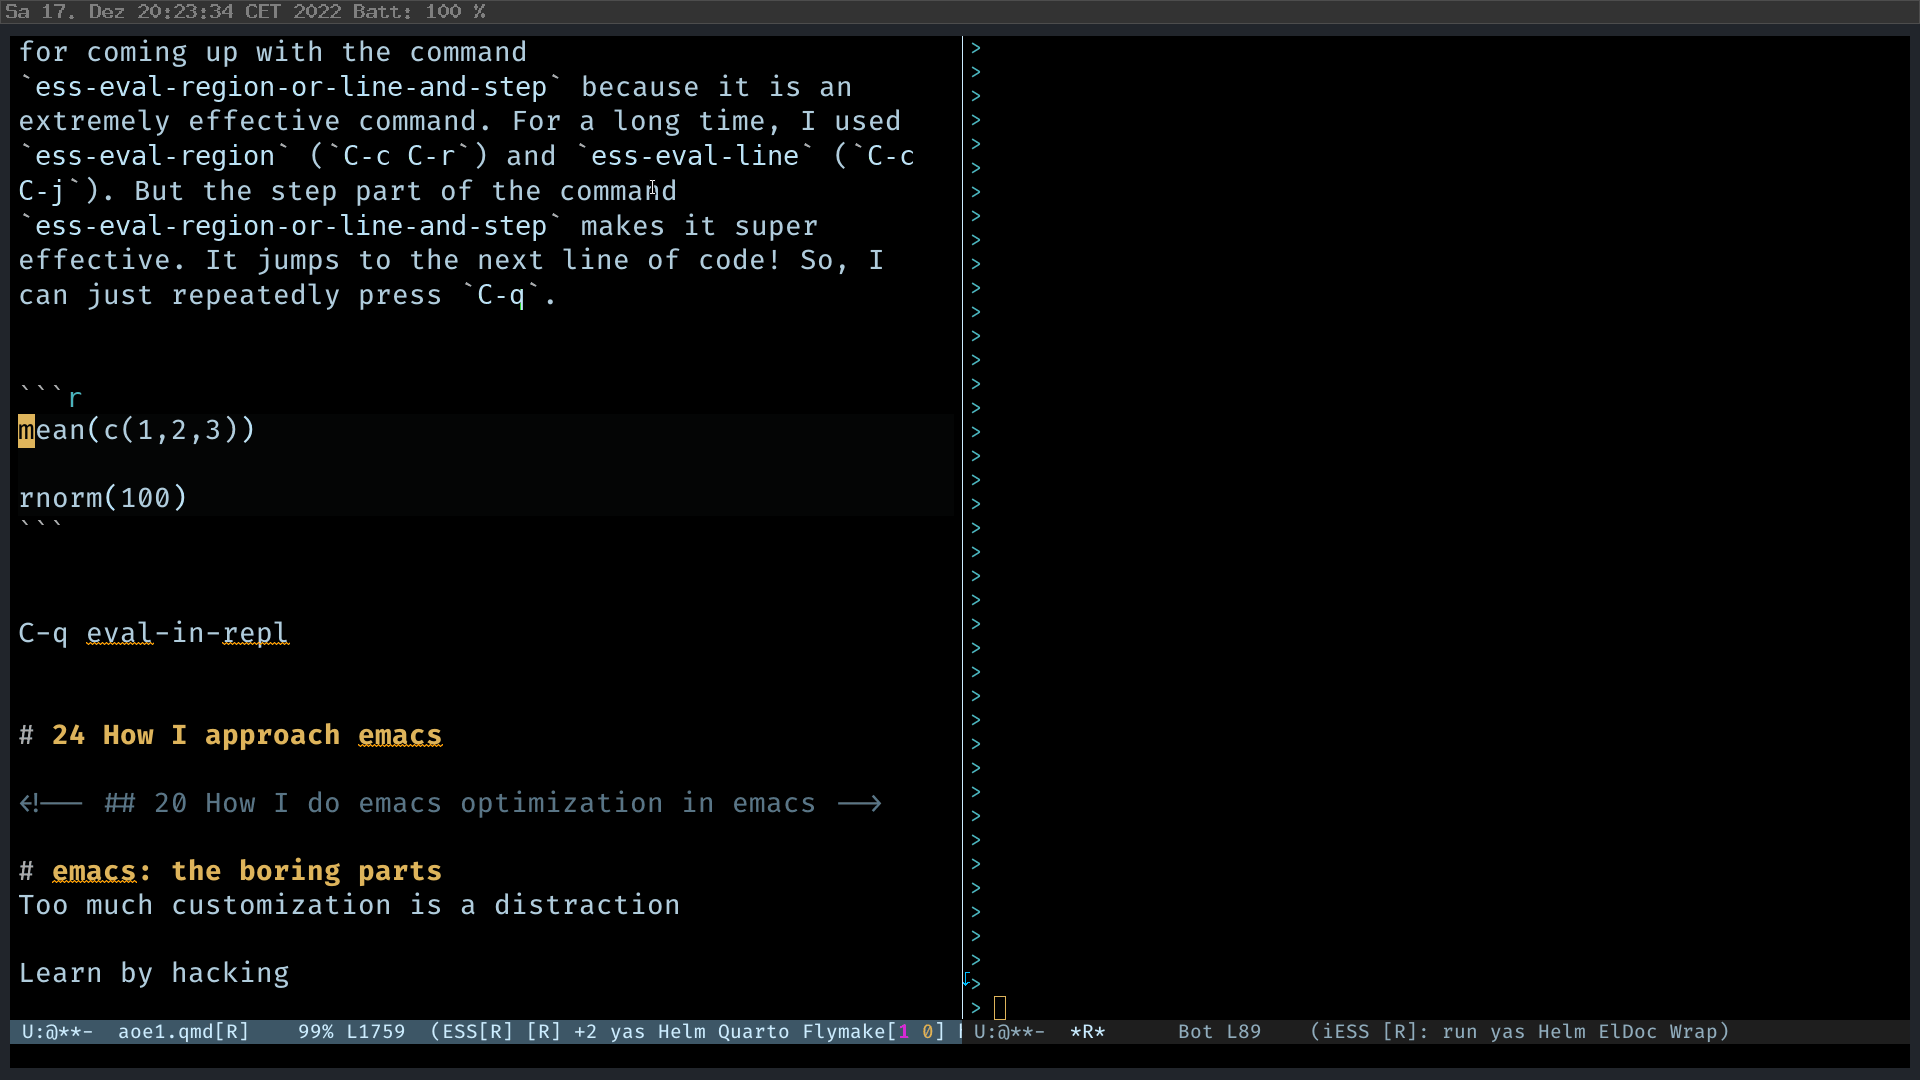
Task: Place cursor on rnorm(100) code line
Action: [103, 498]
